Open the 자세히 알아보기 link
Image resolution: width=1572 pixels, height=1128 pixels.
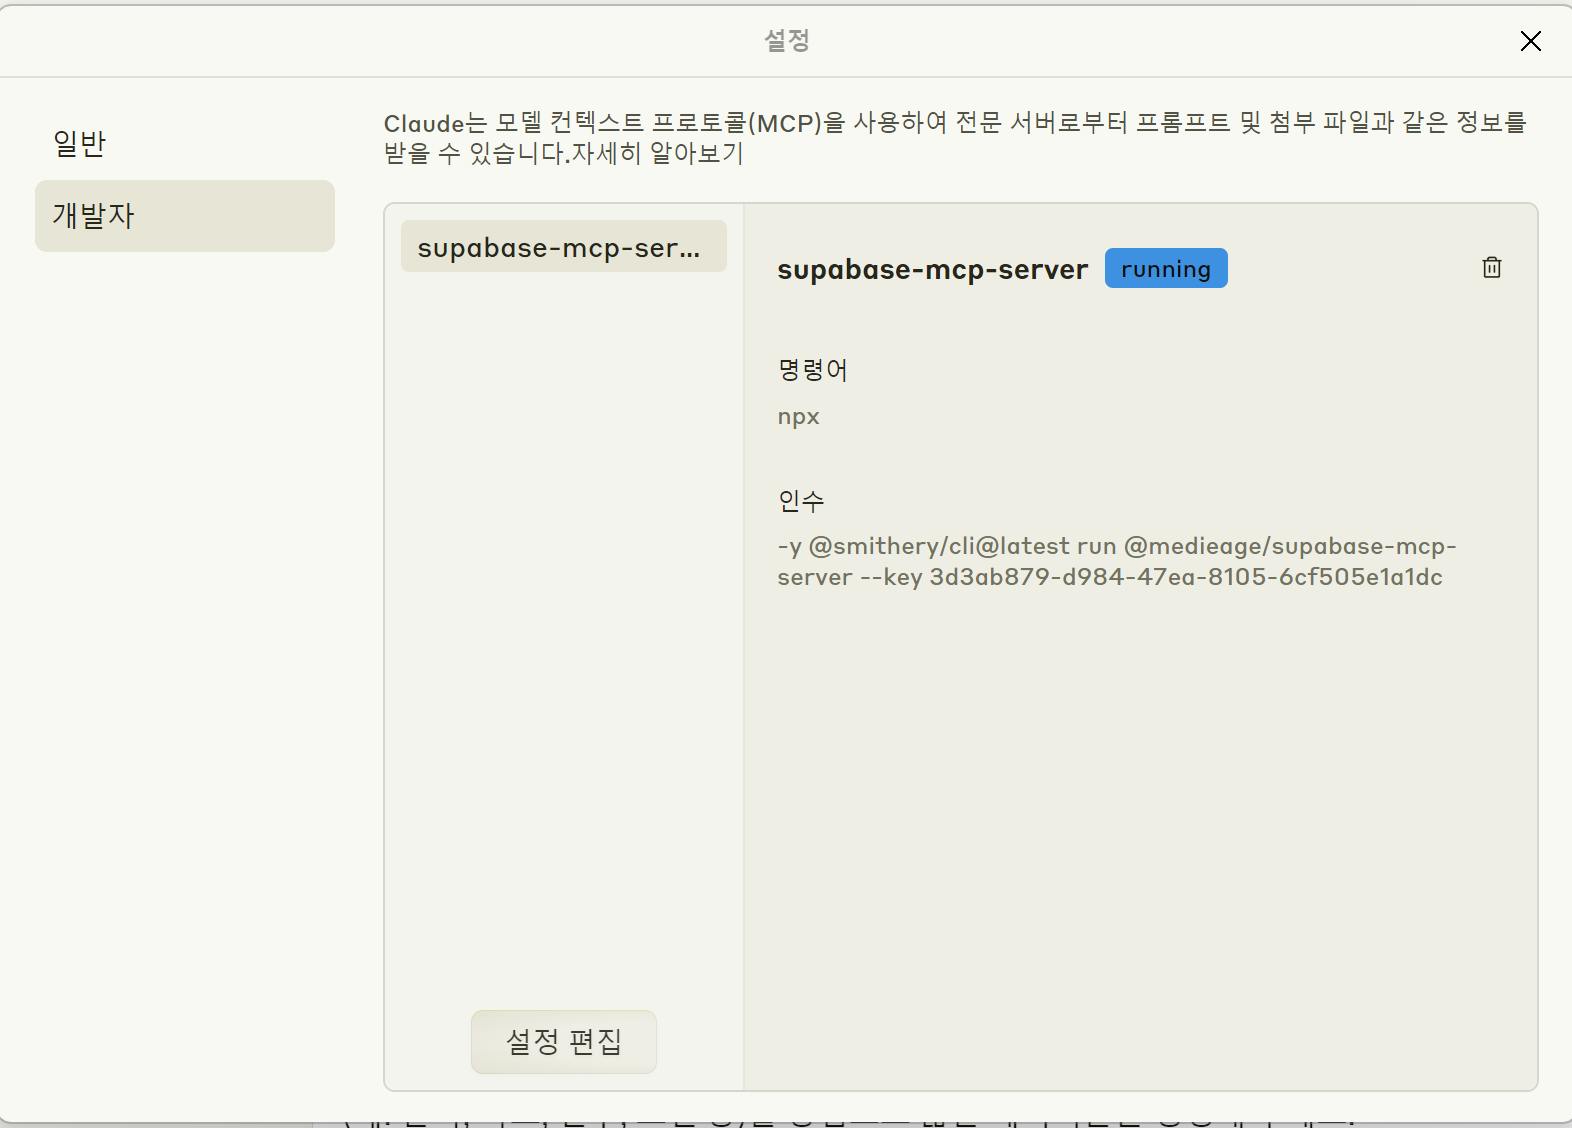tap(657, 154)
